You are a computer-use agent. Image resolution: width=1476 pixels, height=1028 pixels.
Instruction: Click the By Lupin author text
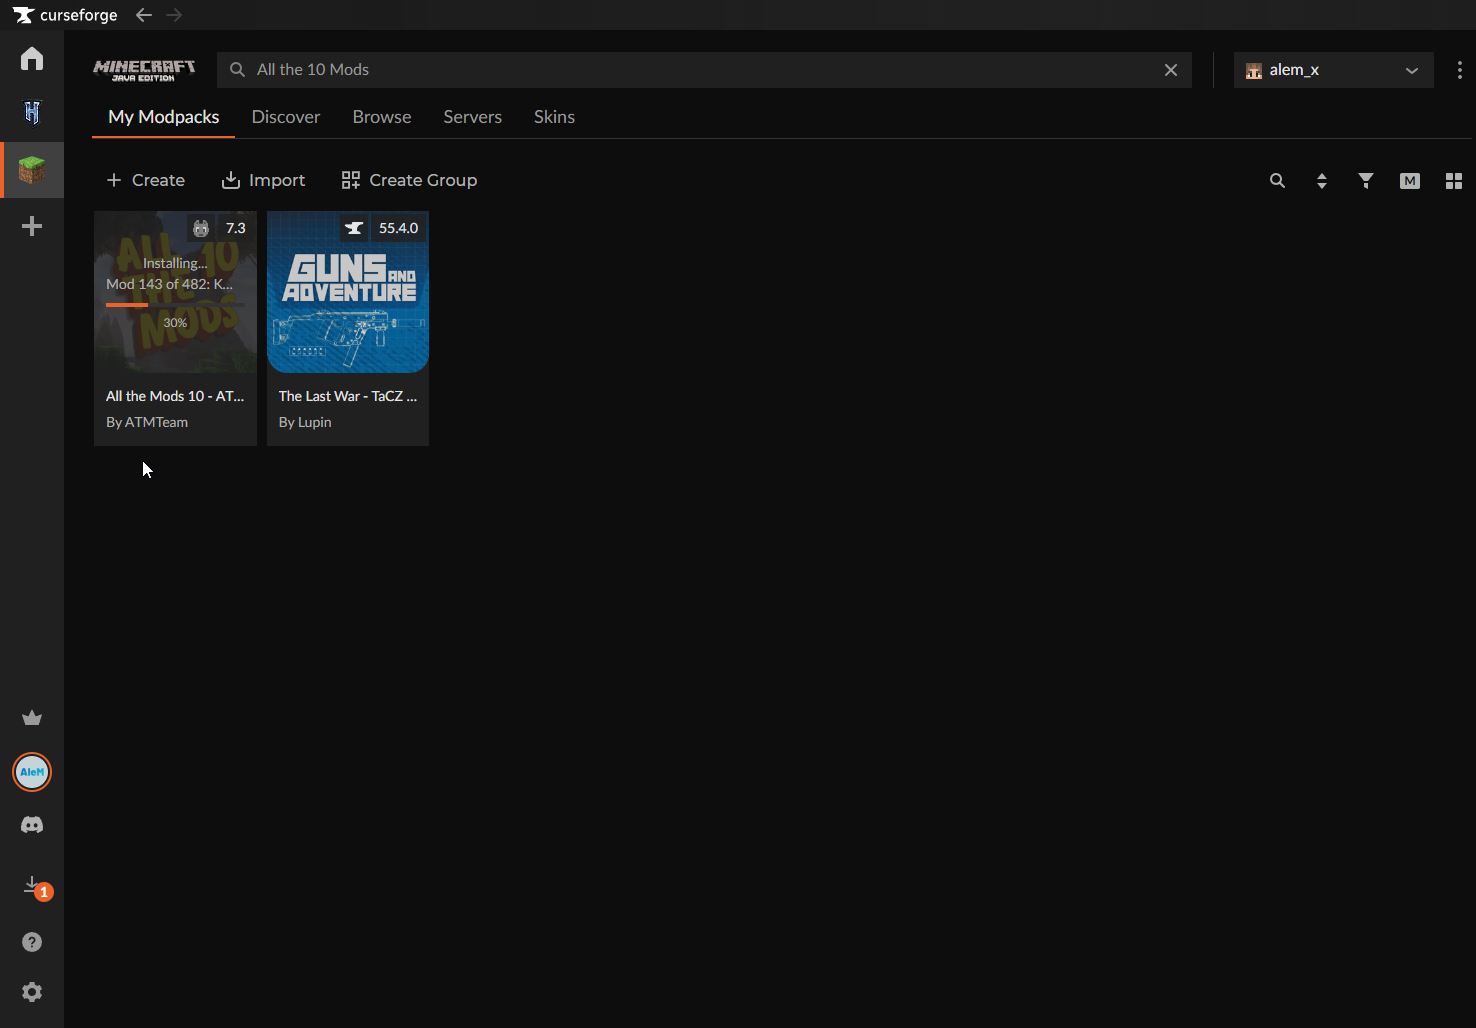pos(305,422)
